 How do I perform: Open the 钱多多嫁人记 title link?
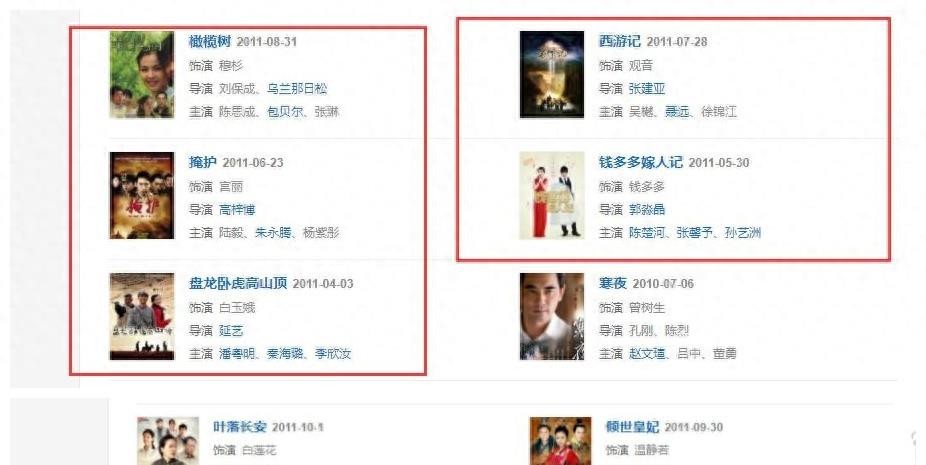click(x=641, y=162)
